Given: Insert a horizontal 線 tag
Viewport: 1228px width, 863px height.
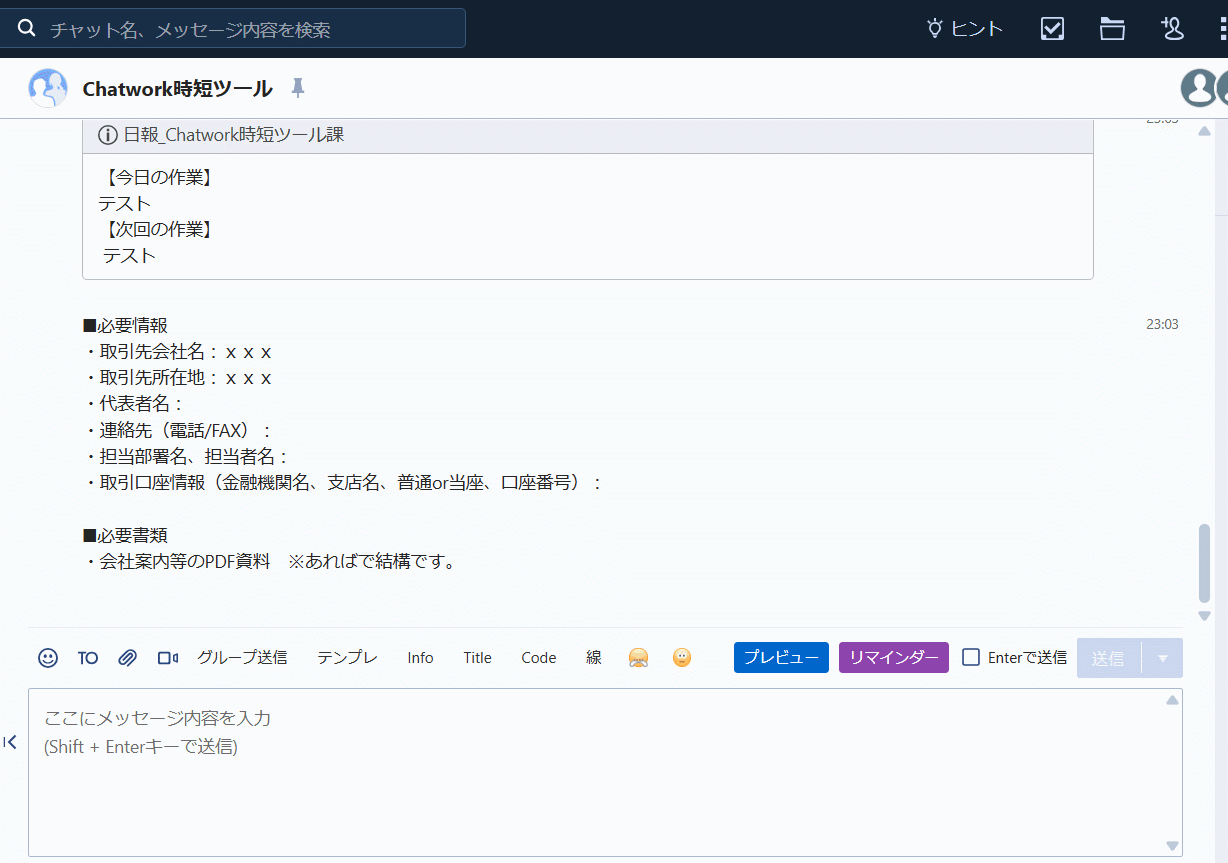Looking at the screenshot, I should tap(594, 658).
